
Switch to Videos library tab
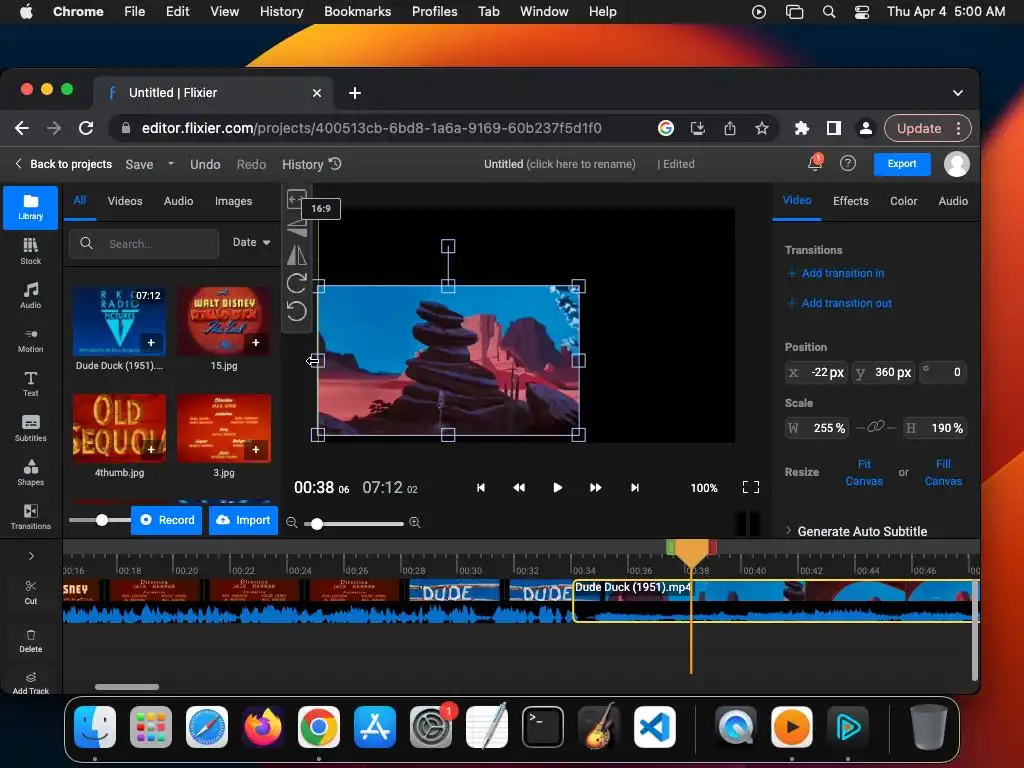pos(125,201)
